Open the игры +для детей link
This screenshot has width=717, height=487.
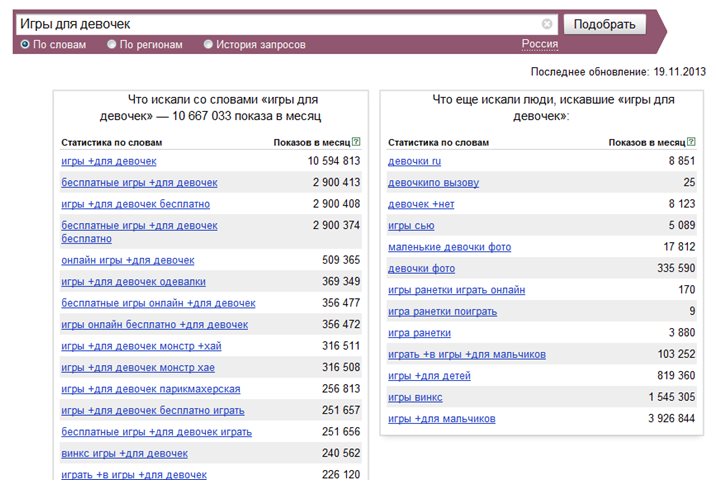click(429, 376)
